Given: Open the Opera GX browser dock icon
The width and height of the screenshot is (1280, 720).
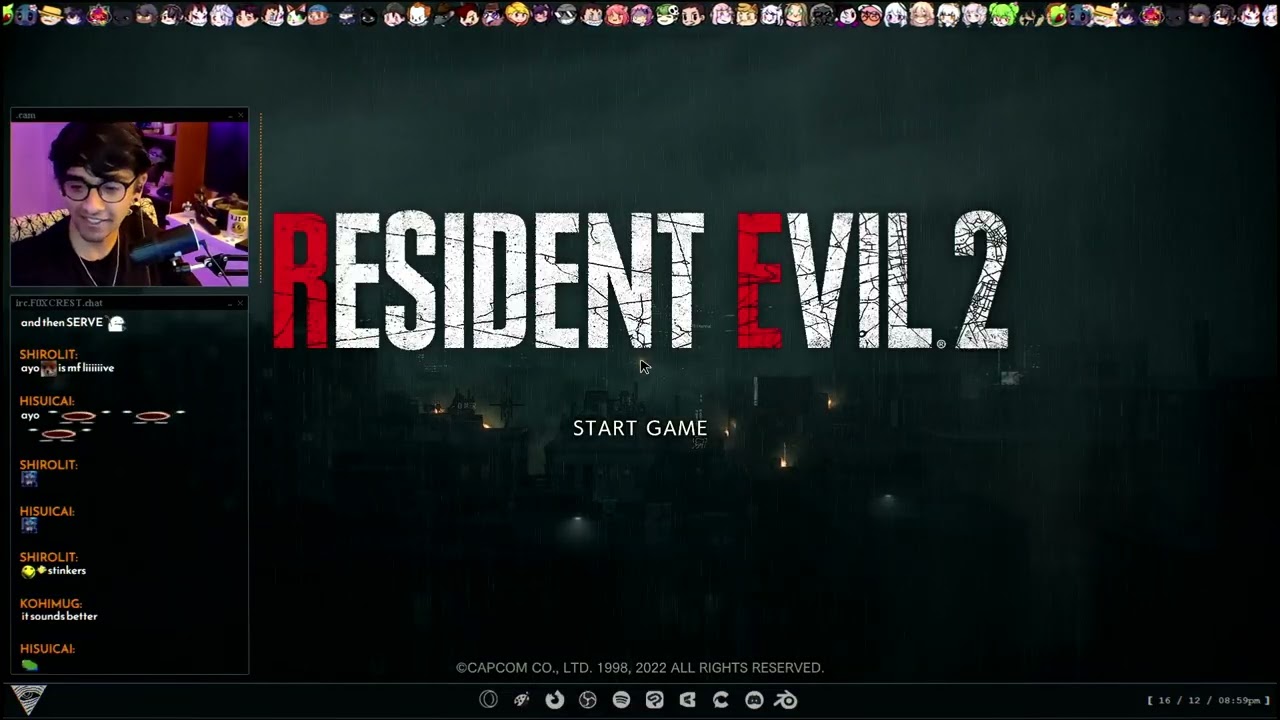Looking at the screenshot, I should pyautogui.click(x=488, y=700).
